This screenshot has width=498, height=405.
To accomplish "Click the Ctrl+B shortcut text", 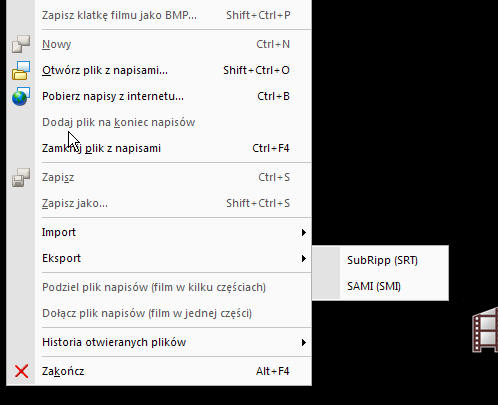I will point(273,96).
